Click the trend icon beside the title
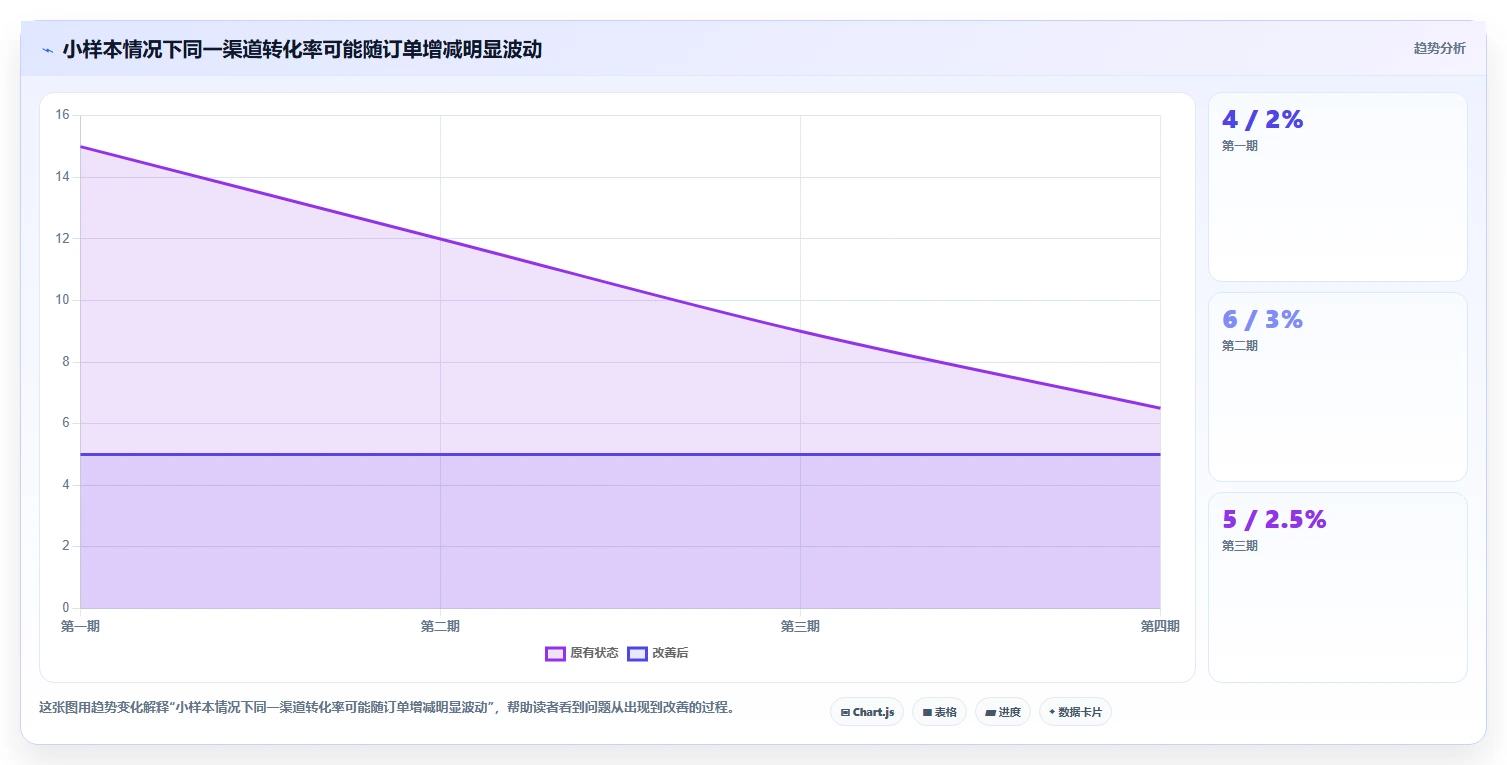The height and width of the screenshot is (765, 1507). pyautogui.click(x=47, y=49)
